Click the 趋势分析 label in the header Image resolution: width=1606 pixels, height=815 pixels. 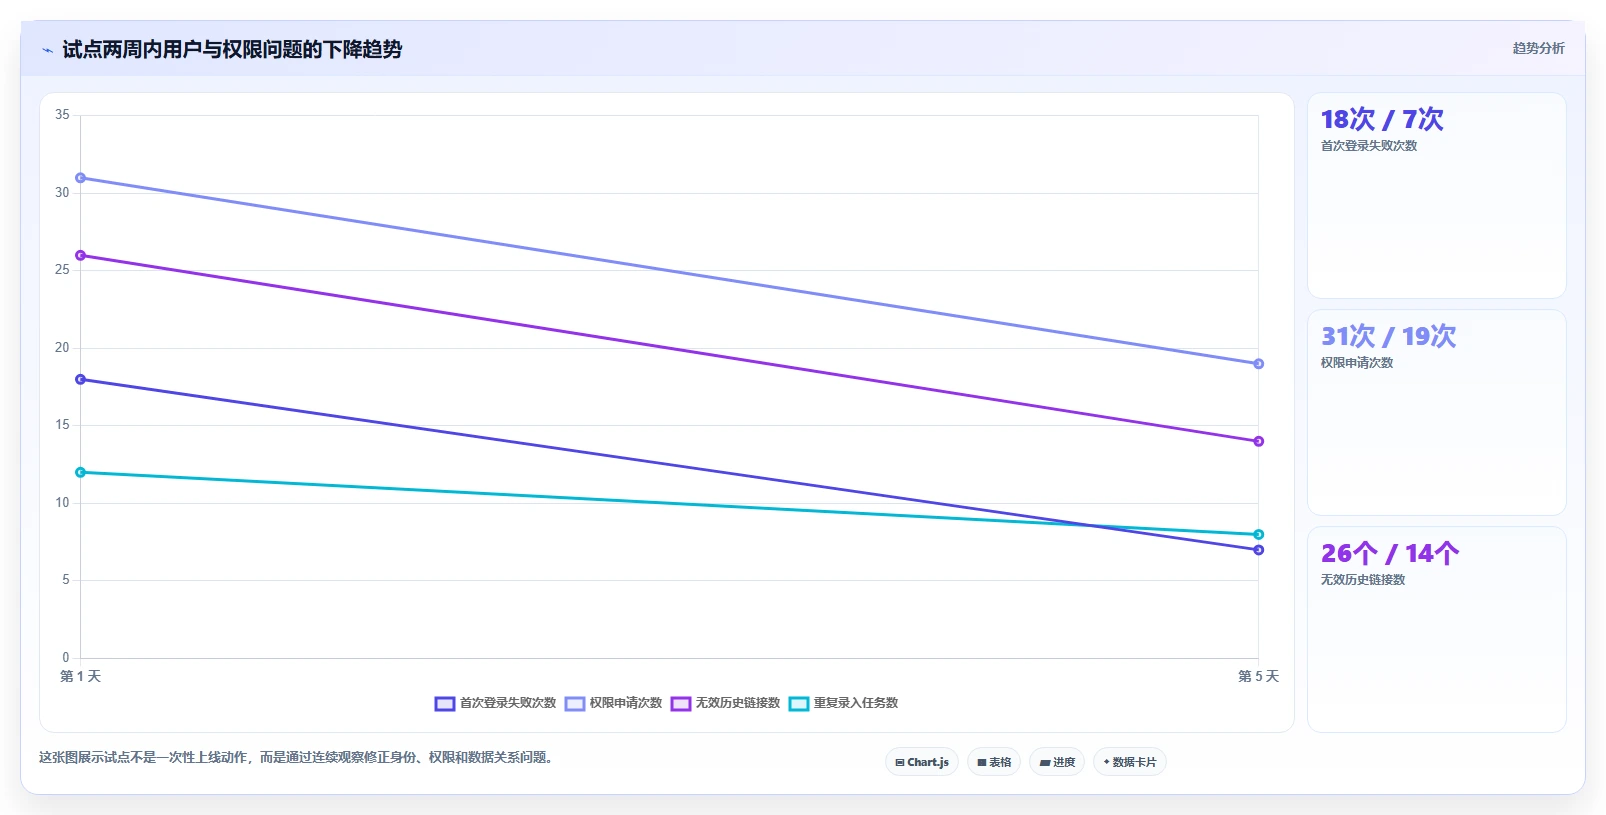[1538, 48]
